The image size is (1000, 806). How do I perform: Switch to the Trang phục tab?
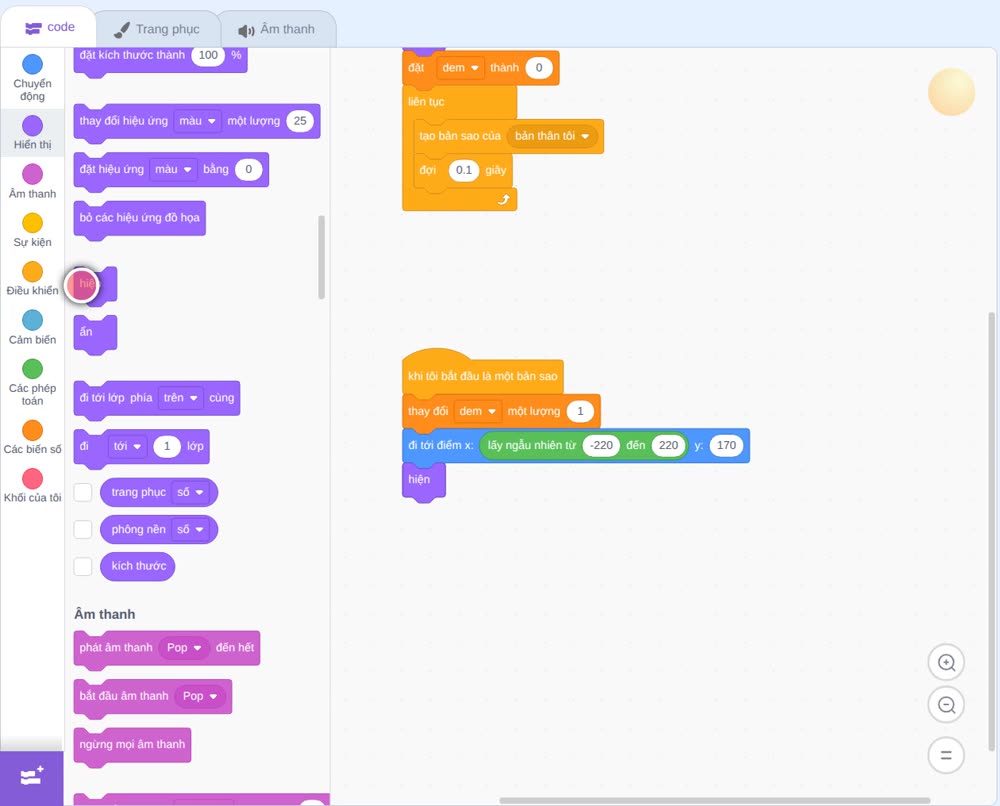click(157, 29)
